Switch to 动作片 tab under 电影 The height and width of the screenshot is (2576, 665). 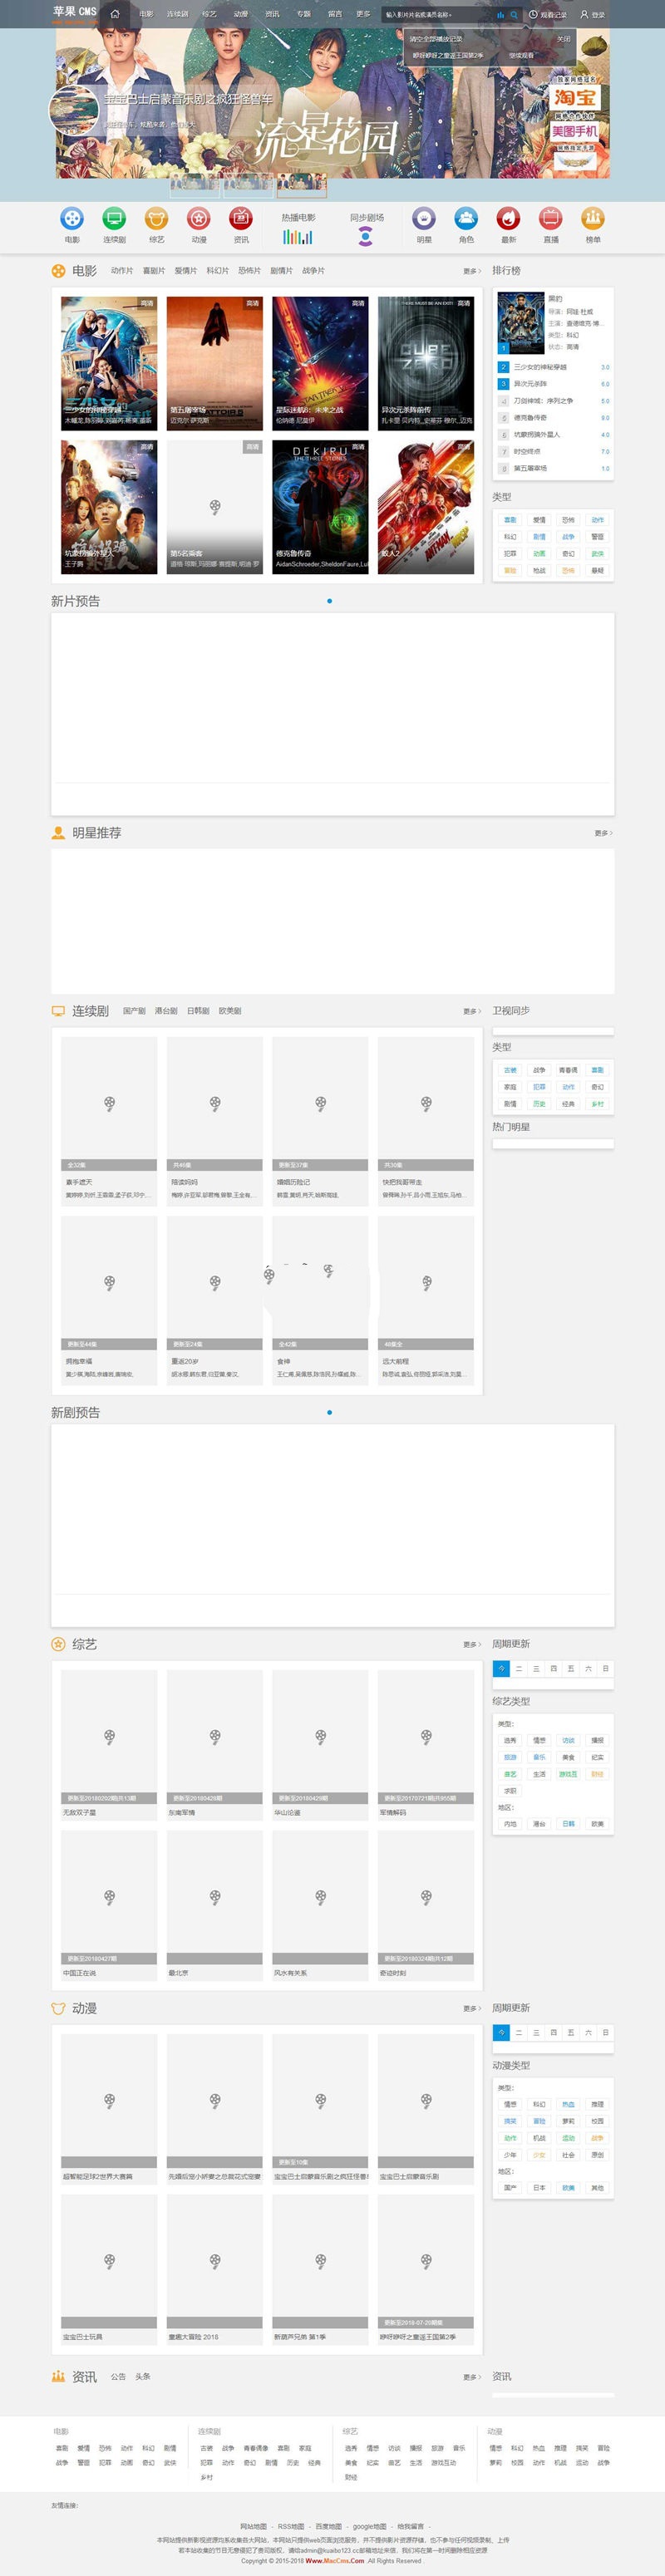(122, 271)
